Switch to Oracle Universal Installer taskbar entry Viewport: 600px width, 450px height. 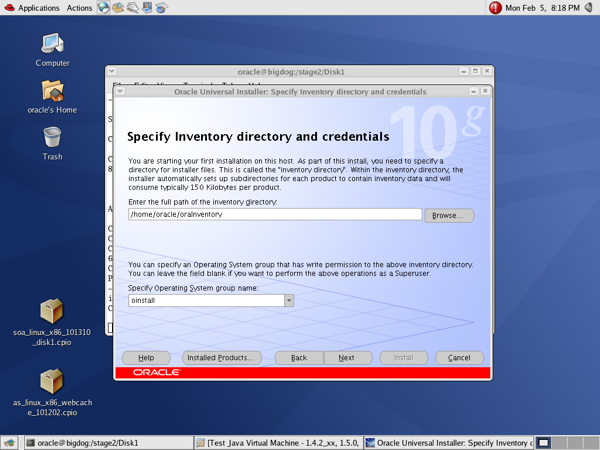[x=448, y=443]
